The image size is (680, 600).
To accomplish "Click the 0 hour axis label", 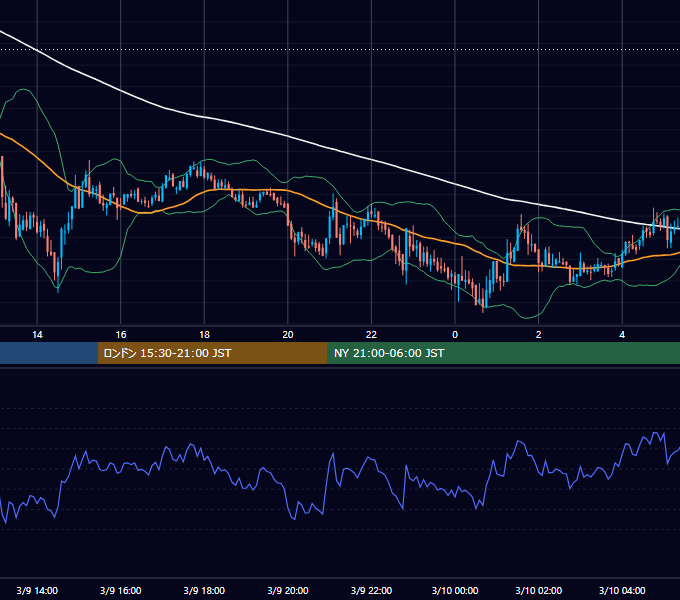I will (x=455, y=335).
